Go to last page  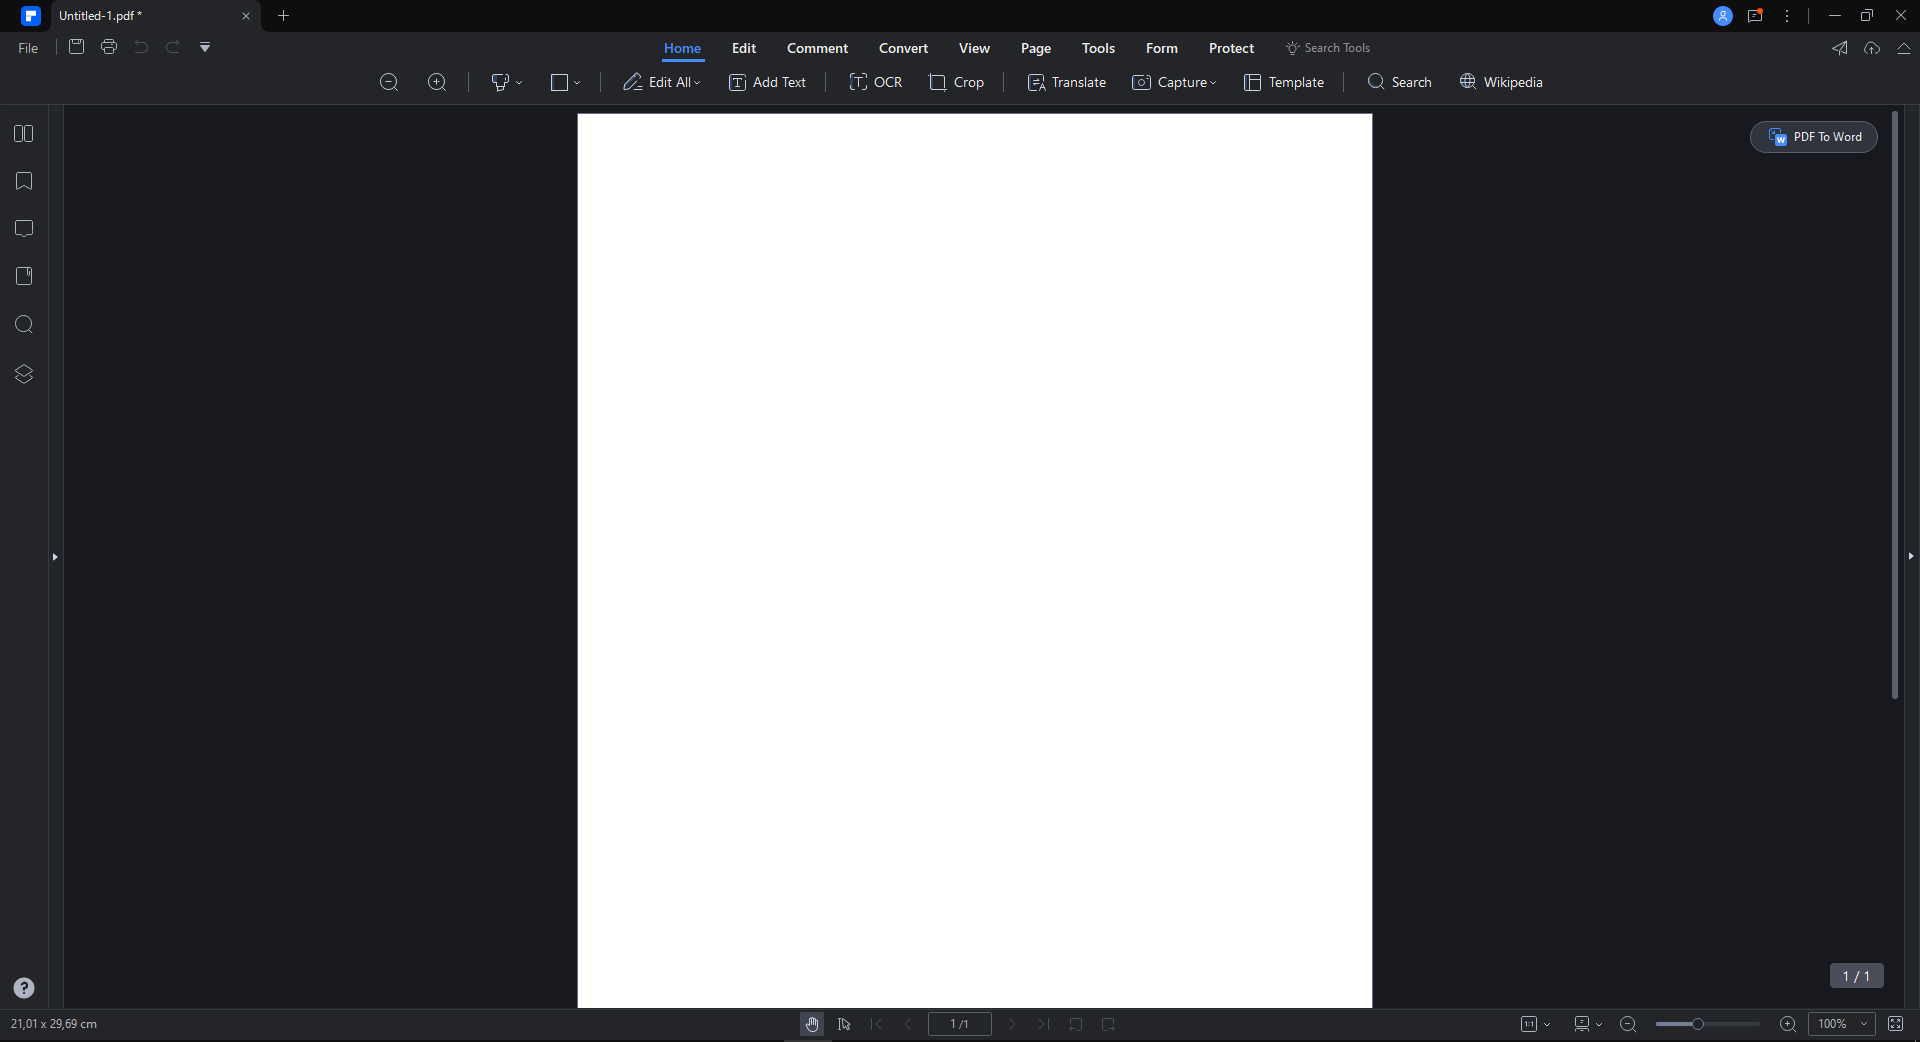1043,1024
